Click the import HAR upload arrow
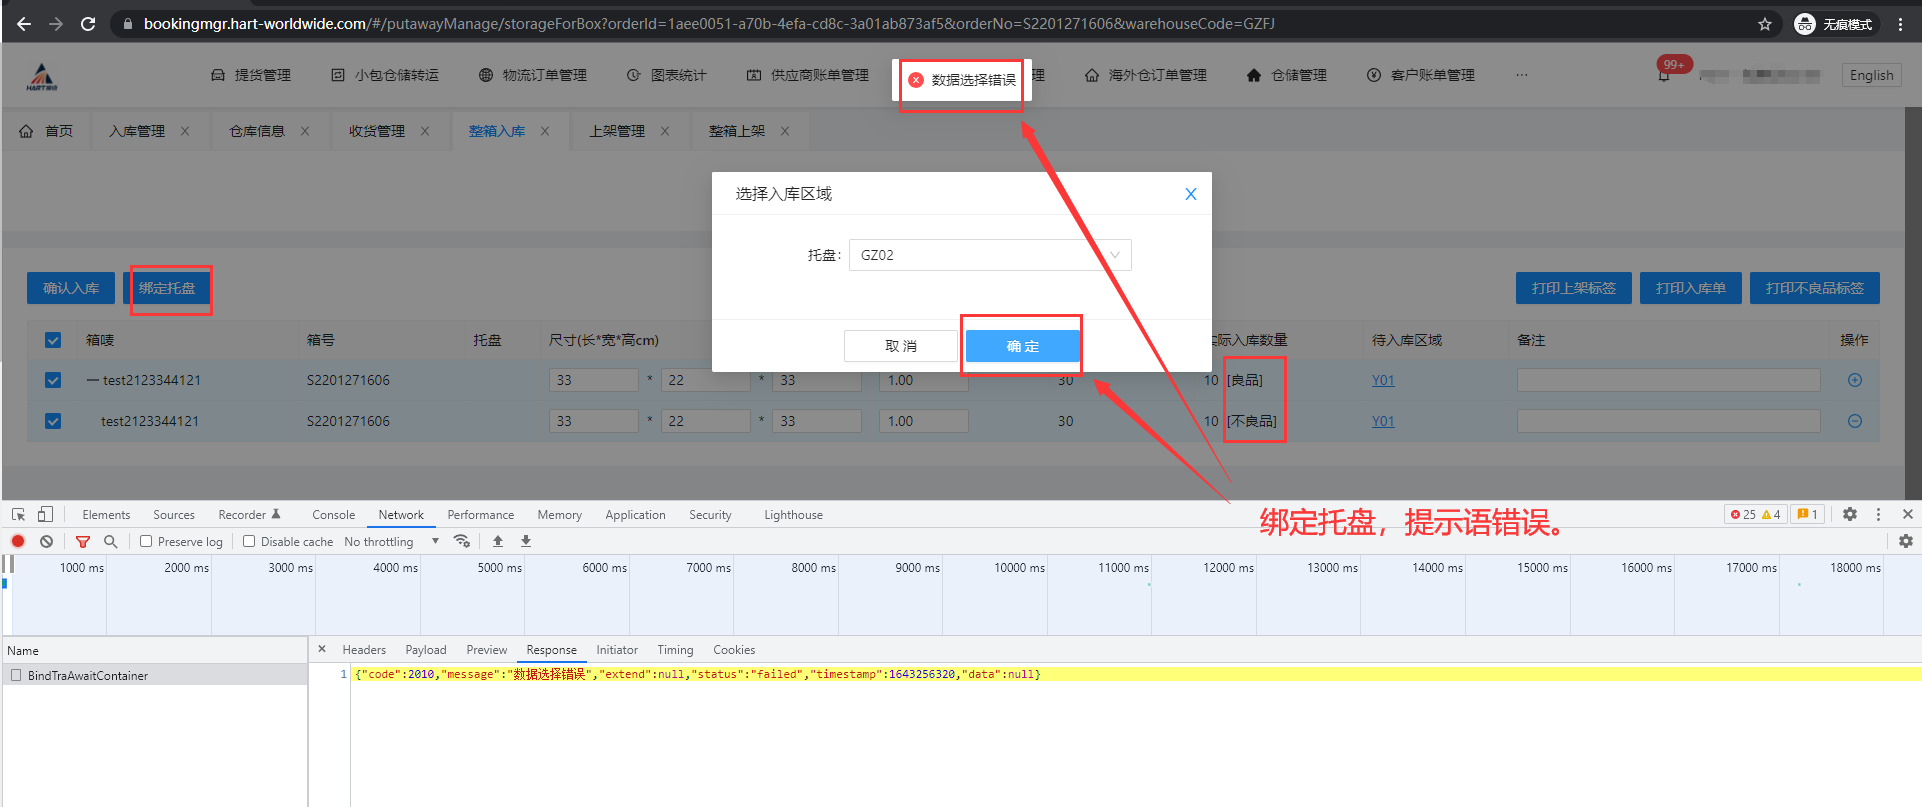 [498, 541]
